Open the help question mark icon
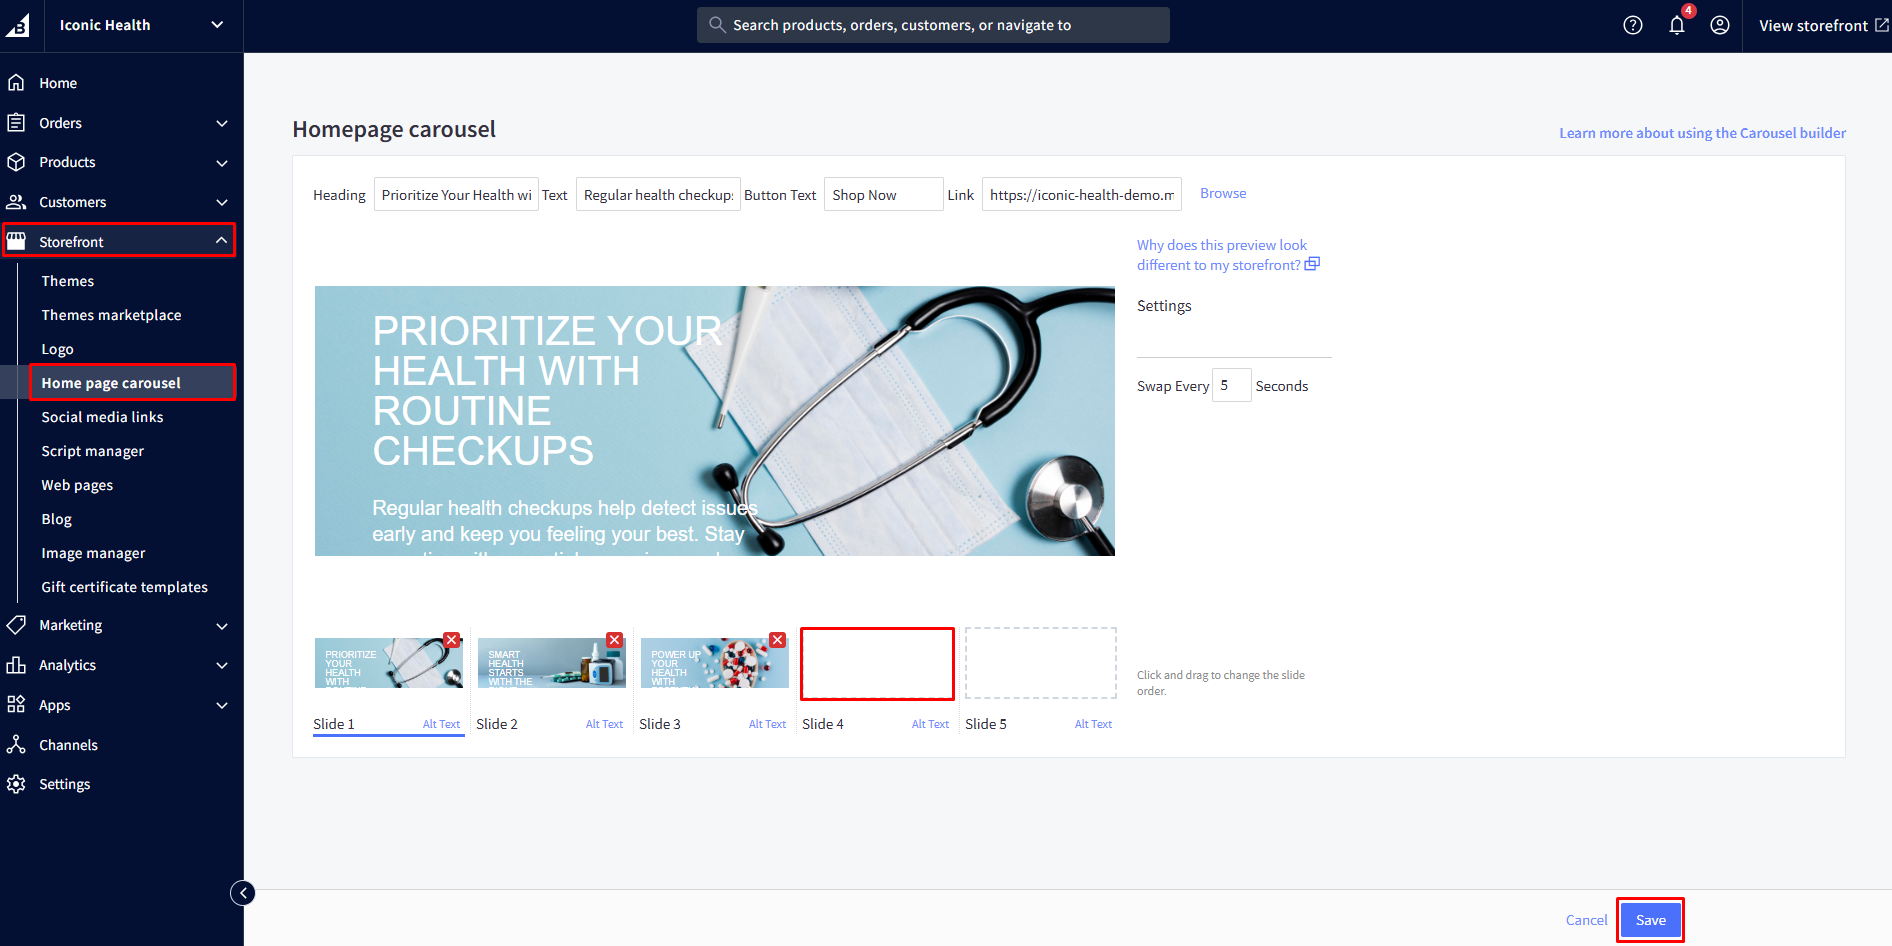The width and height of the screenshot is (1892, 946). coord(1632,25)
